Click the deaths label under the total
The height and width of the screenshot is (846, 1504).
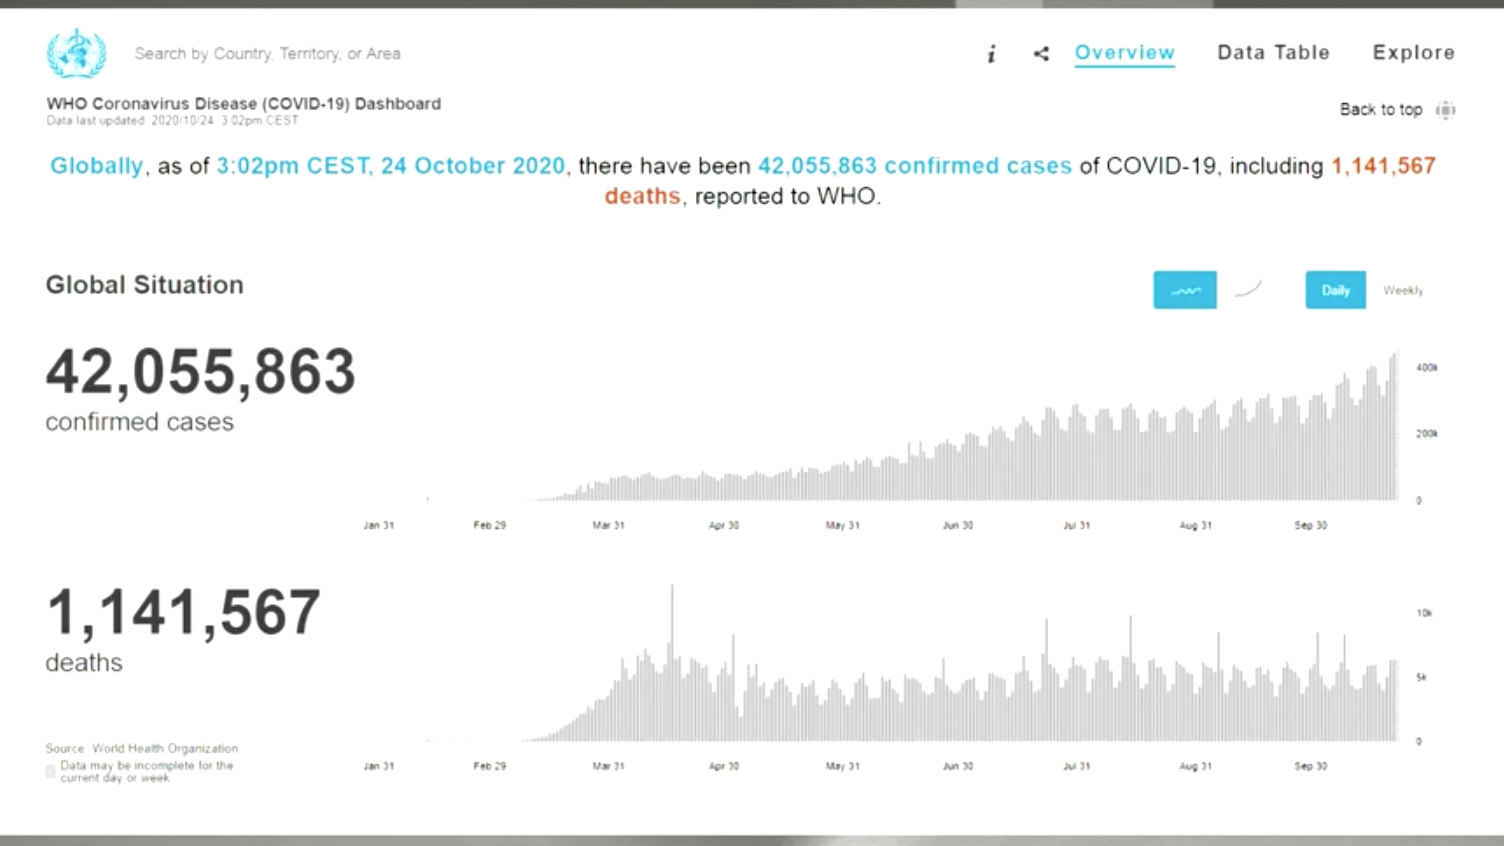(x=84, y=663)
